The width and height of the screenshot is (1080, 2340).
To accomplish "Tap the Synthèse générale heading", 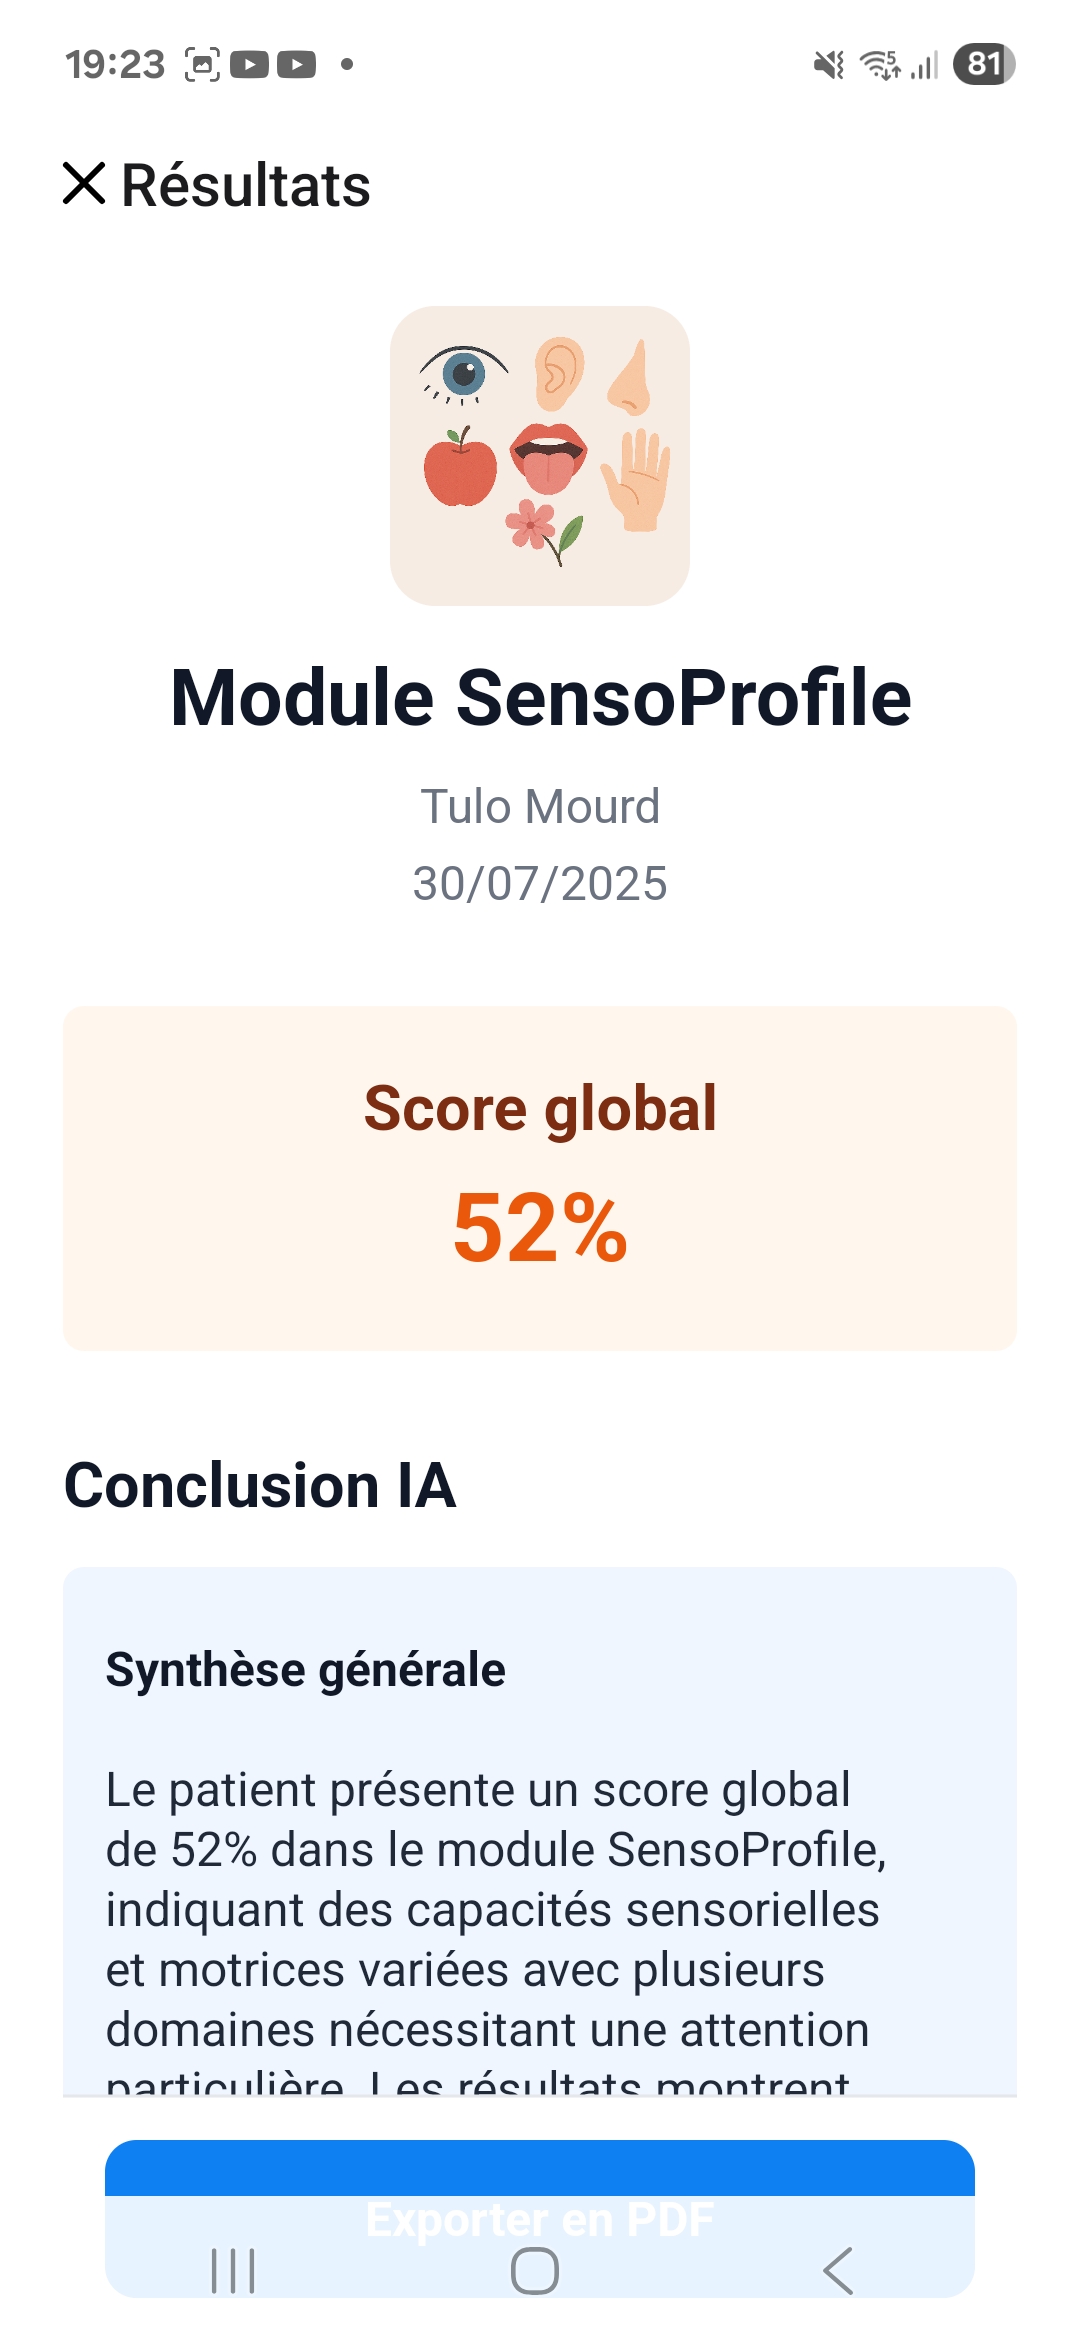I will (306, 1670).
